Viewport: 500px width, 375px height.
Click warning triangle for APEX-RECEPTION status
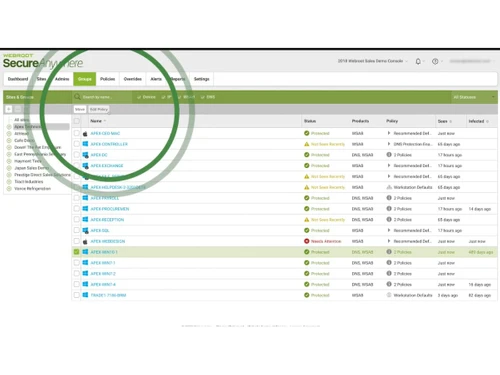tap(307, 219)
